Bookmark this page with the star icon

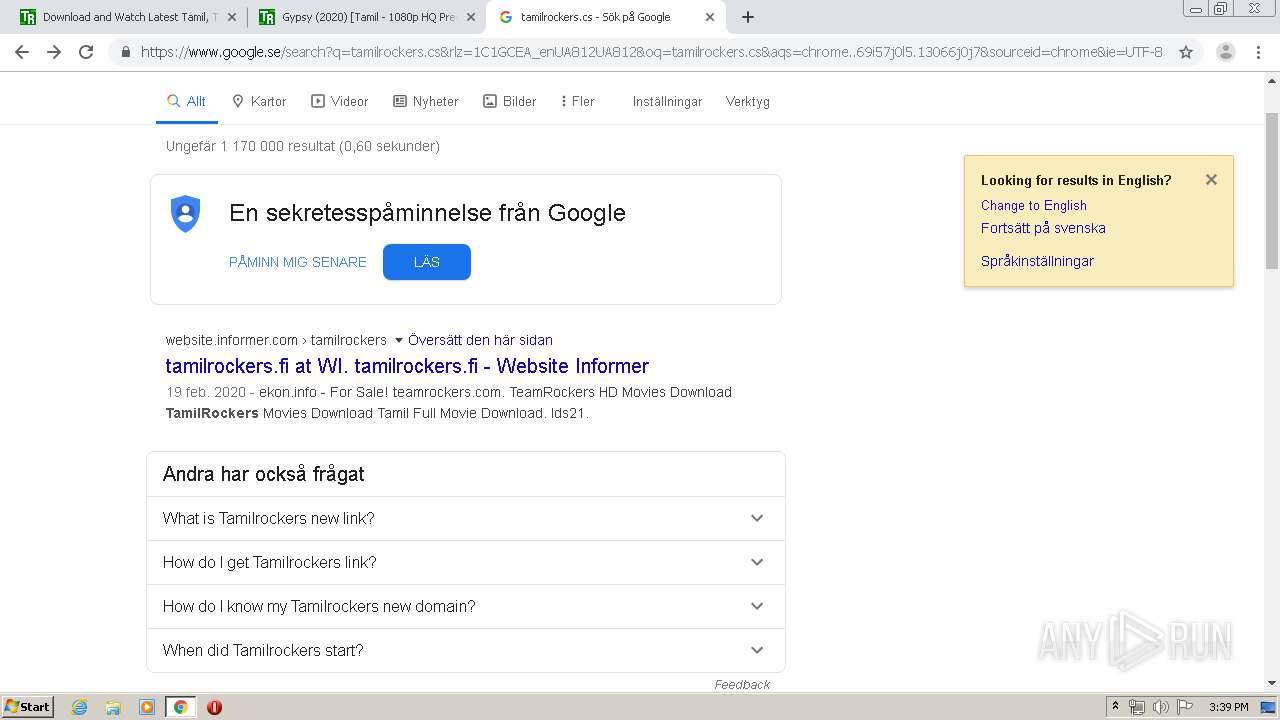[x=1186, y=52]
